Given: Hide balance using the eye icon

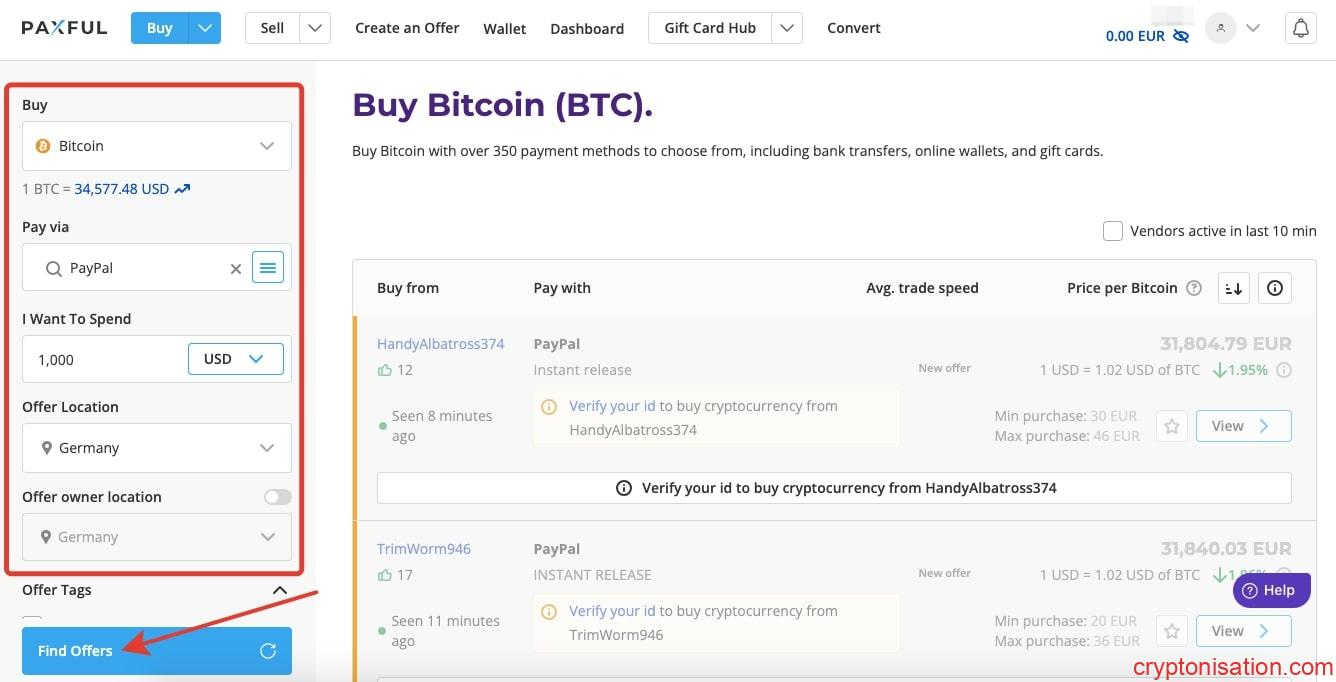Looking at the screenshot, I should [x=1181, y=36].
